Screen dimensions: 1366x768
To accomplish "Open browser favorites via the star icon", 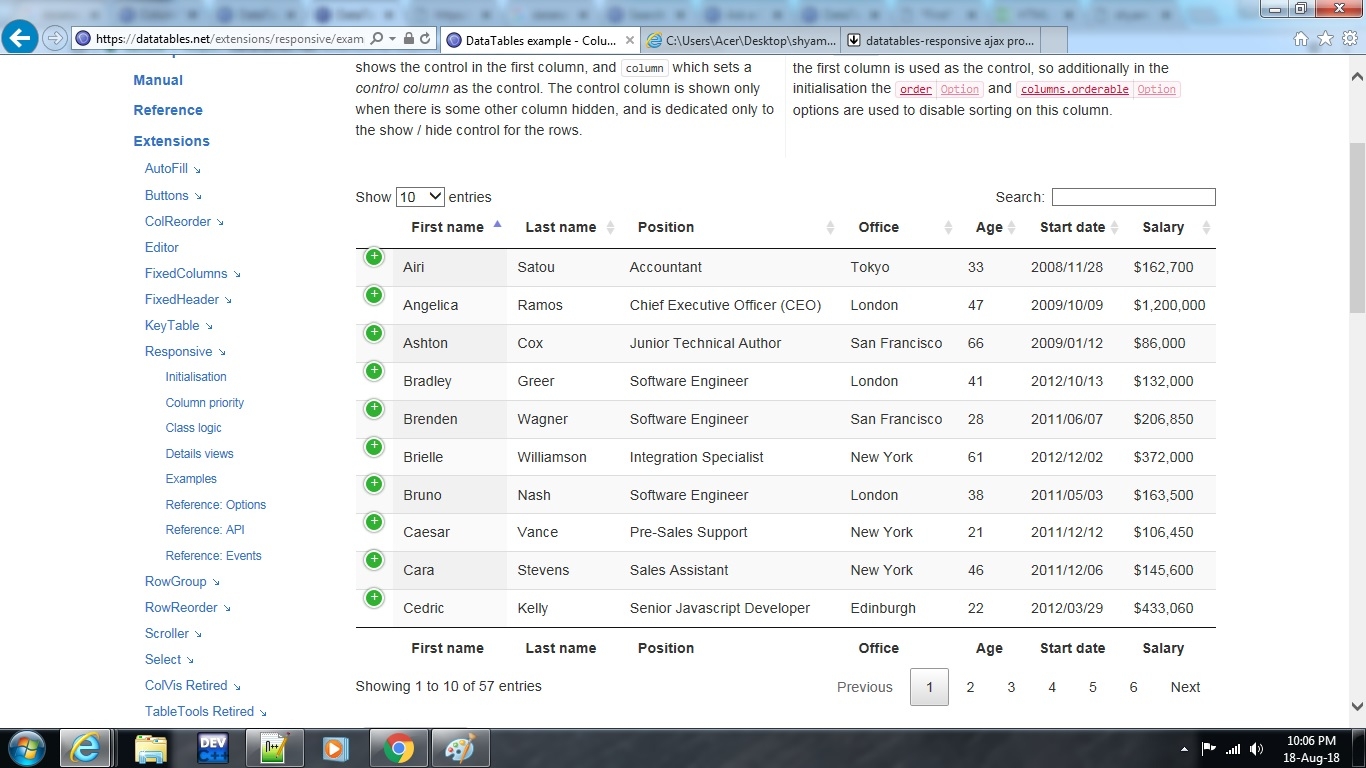I will [x=1324, y=40].
